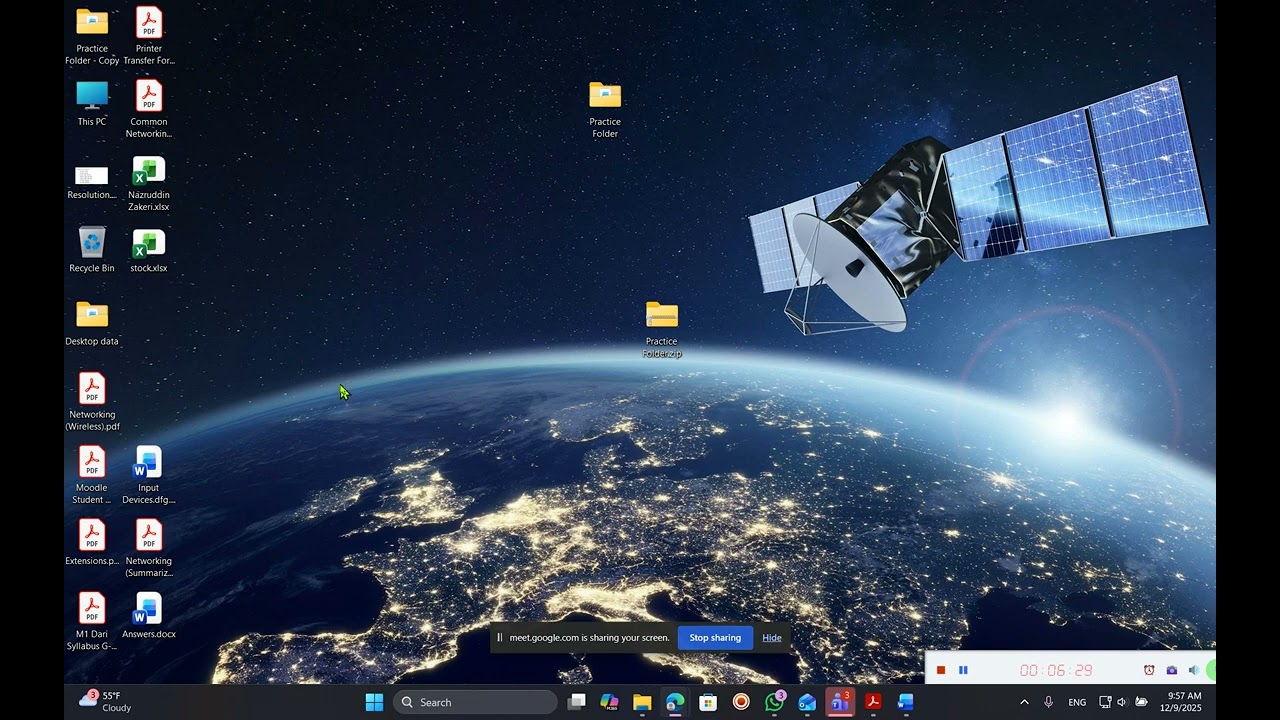The height and width of the screenshot is (720, 1280).
Task: Select the Recycle Bin icon
Action: (x=92, y=249)
